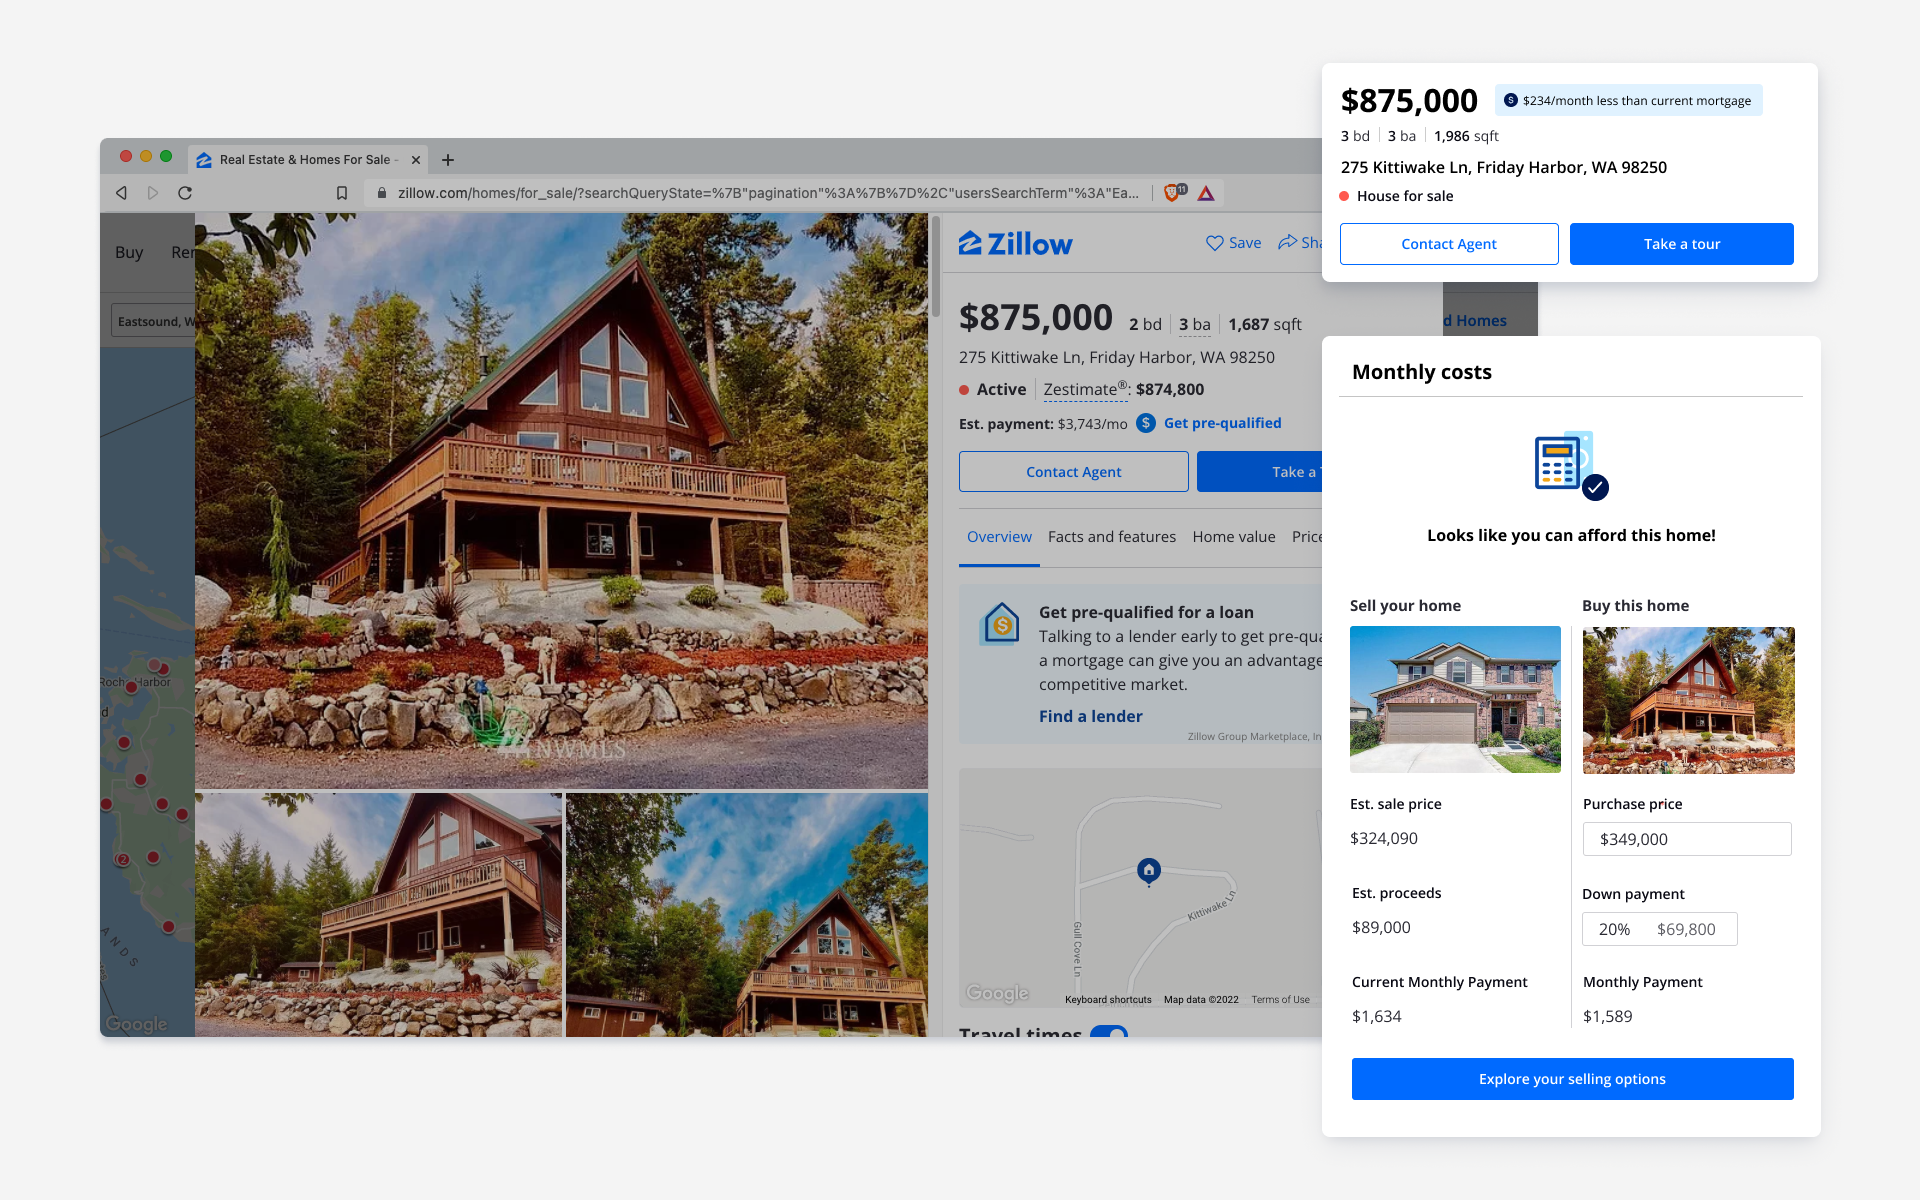The image size is (1920, 1200).
Task: Click the Google logo on the Kittiwake map
Action: tap(997, 993)
